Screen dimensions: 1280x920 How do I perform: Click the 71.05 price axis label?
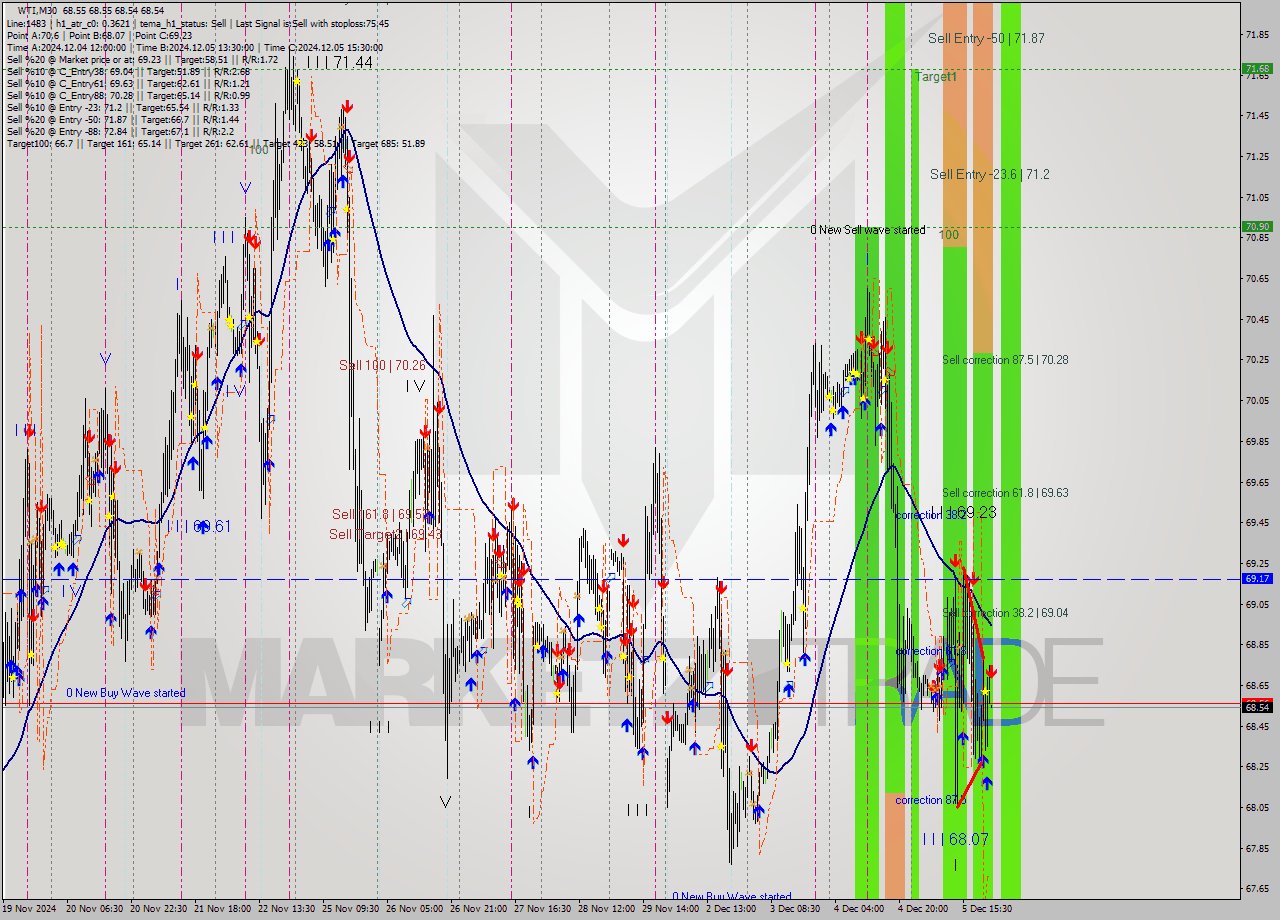pos(1257,197)
